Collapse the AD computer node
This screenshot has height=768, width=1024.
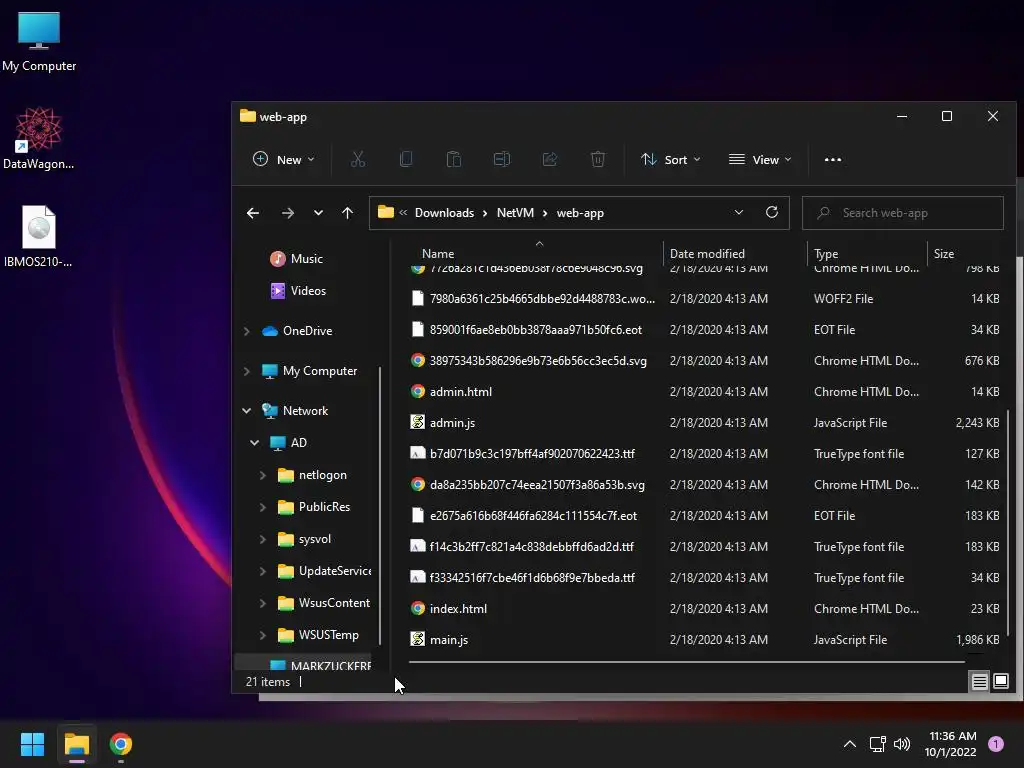coord(255,443)
